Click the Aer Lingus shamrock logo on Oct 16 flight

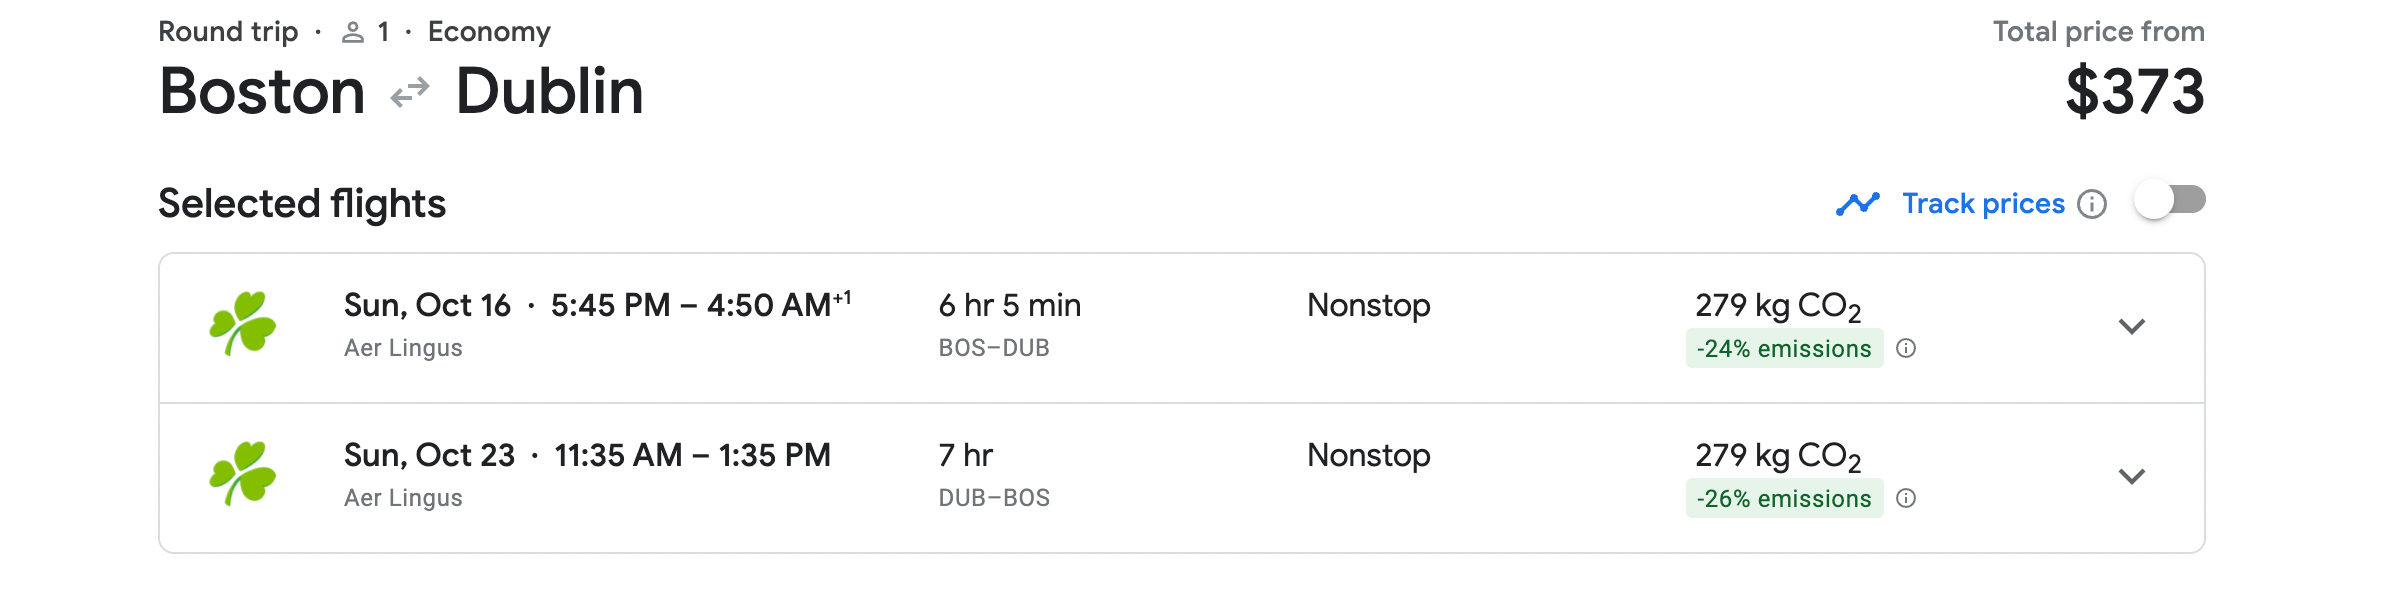[x=242, y=323]
